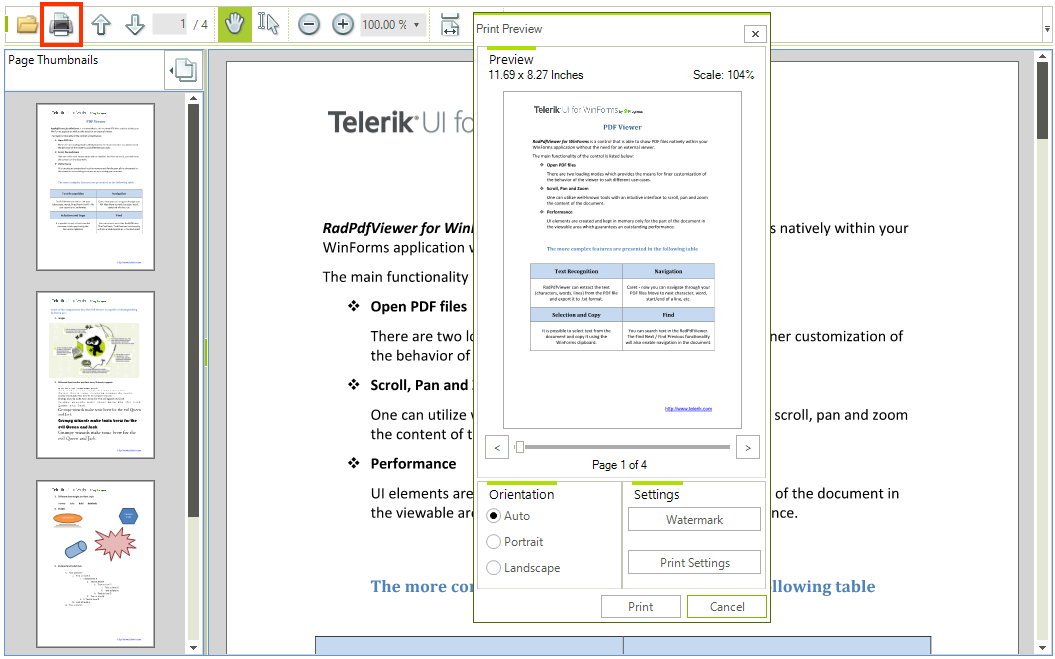The width and height of the screenshot is (1055, 659).
Task: Click 'Open PDF files' heading in document
Action: click(x=419, y=307)
